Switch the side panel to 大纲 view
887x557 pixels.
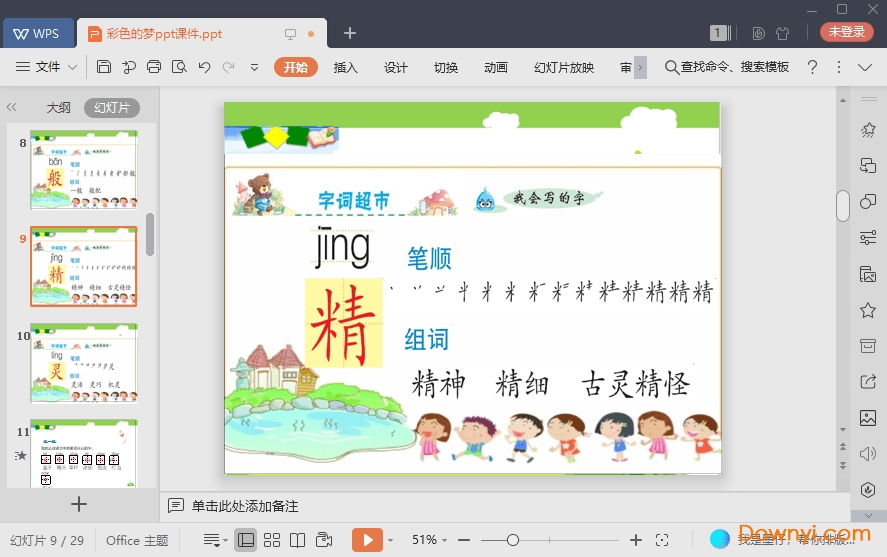tap(58, 108)
